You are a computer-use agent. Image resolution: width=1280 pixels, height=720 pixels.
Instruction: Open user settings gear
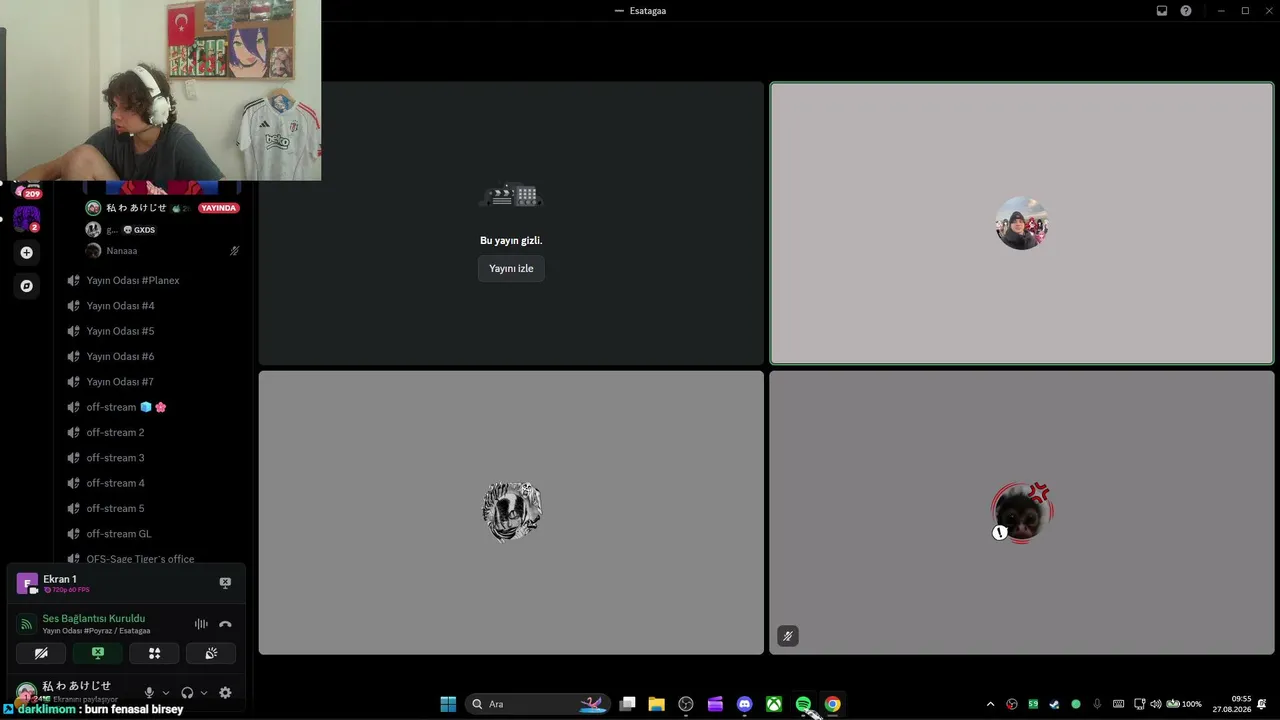(225, 692)
